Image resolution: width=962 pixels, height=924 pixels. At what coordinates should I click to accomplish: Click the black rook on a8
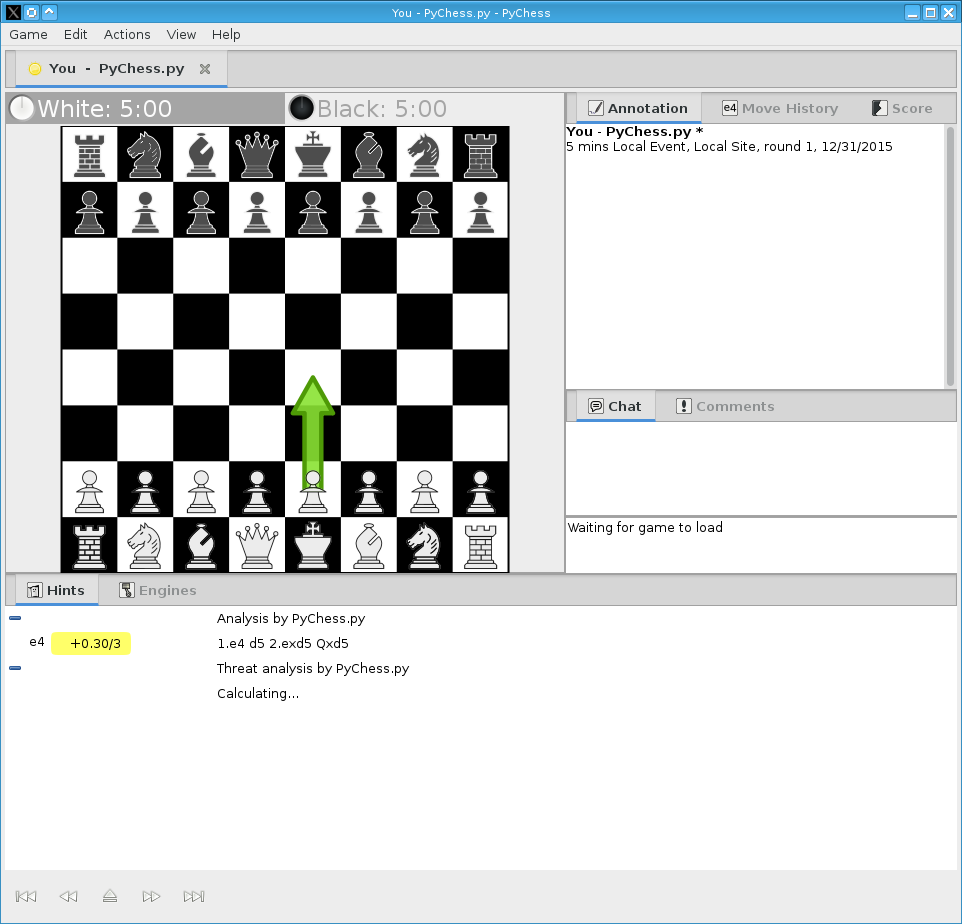(90, 154)
